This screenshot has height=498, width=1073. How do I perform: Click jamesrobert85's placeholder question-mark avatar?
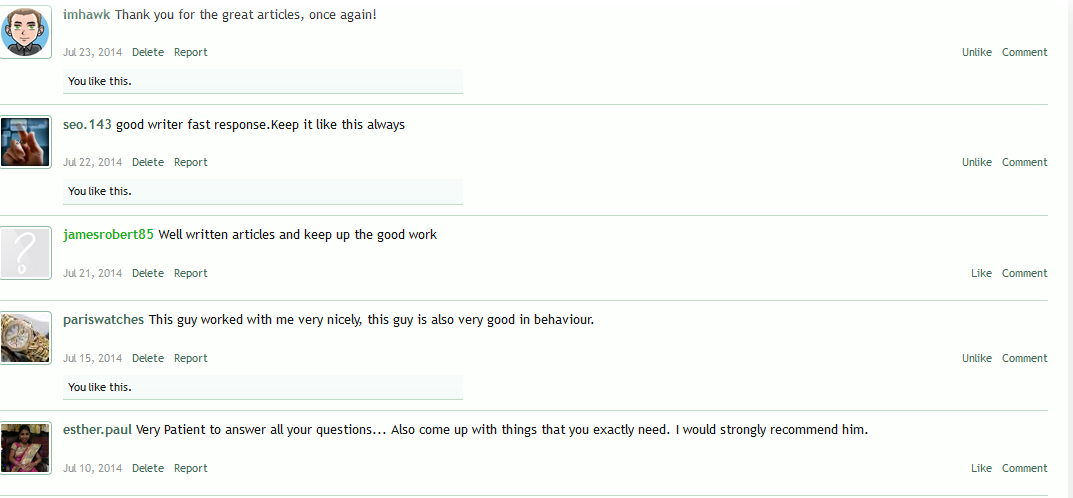(x=25, y=253)
